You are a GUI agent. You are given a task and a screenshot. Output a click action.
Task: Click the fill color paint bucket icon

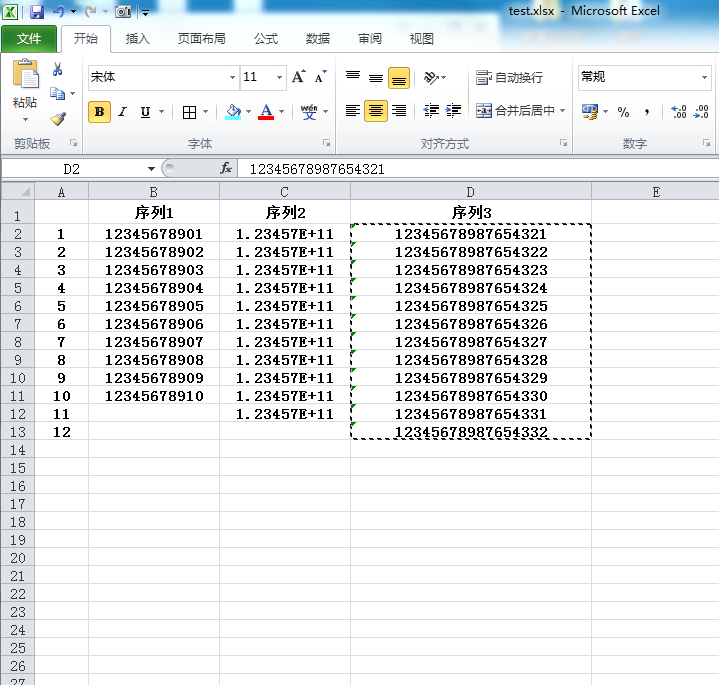point(233,112)
